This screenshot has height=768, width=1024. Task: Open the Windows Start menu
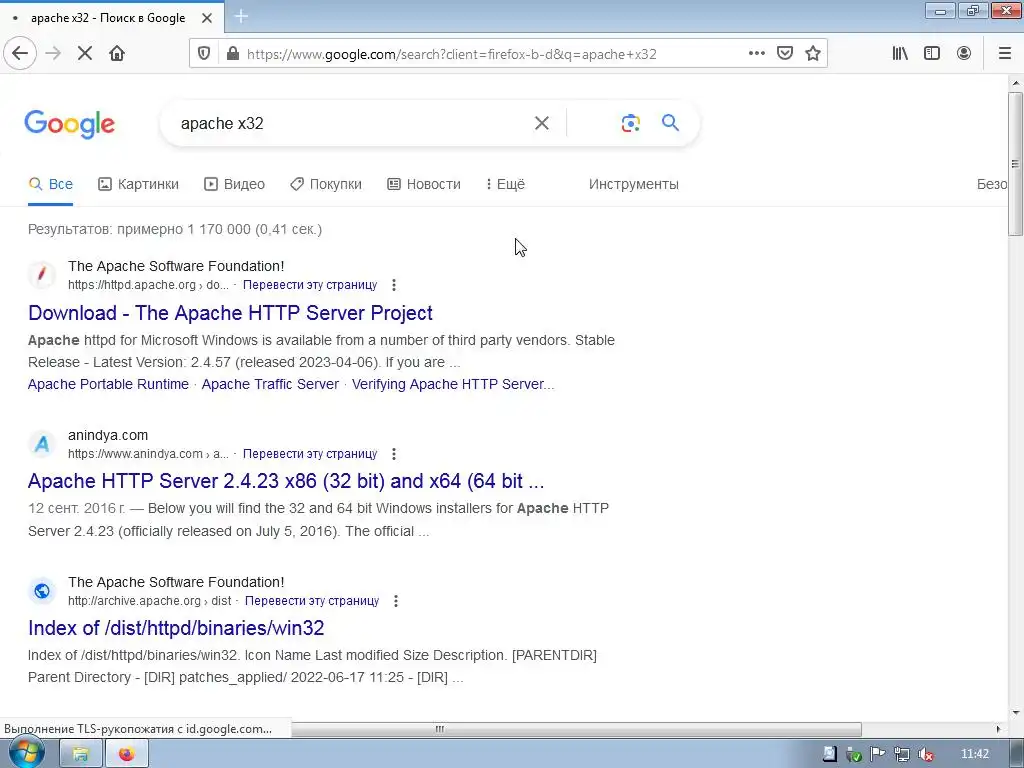click(25, 753)
